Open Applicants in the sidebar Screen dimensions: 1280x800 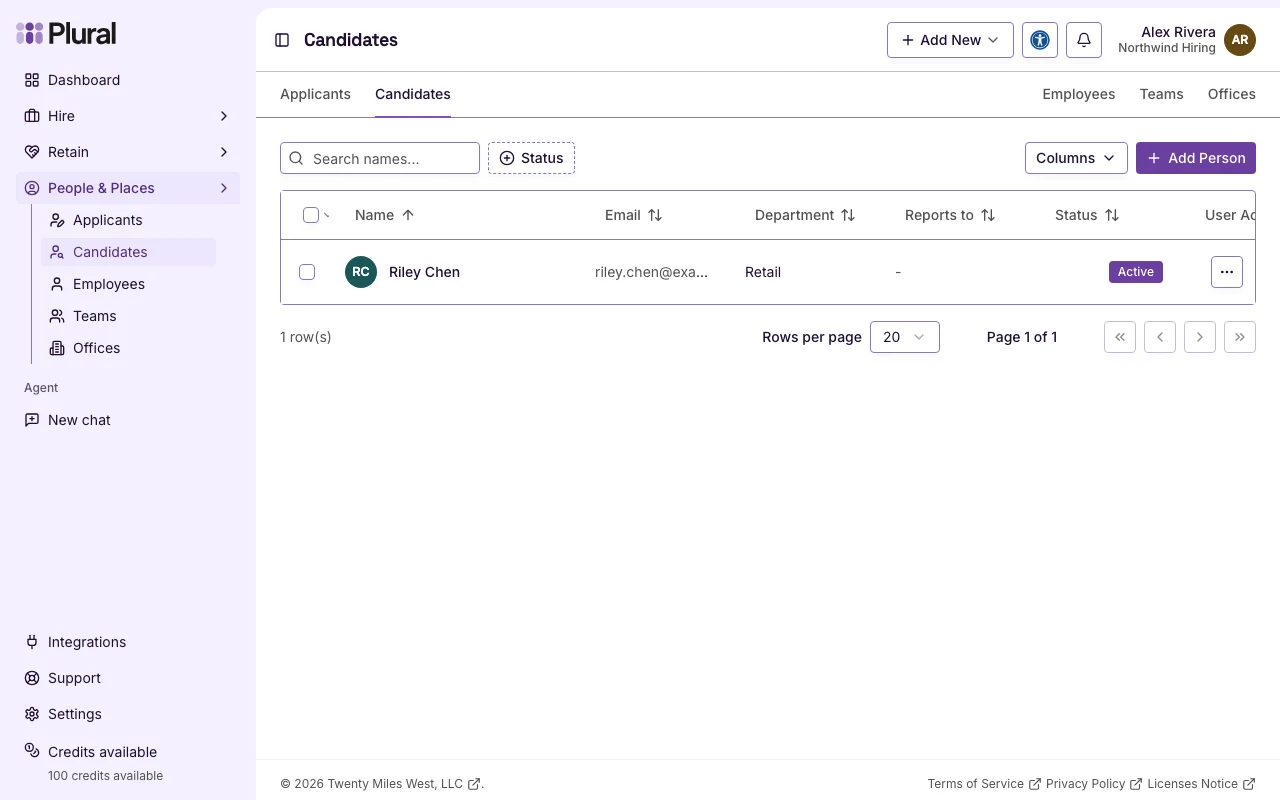(x=128, y=220)
